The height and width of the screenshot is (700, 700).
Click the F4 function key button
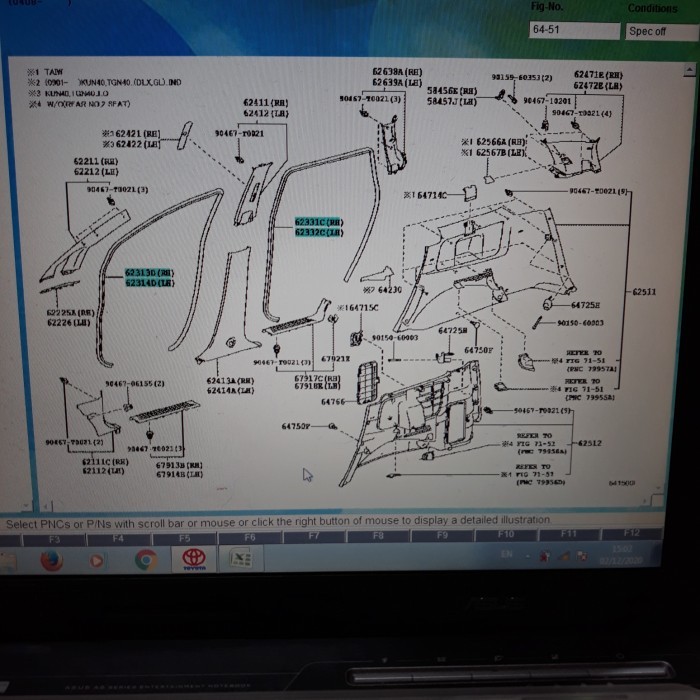click(118, 539)
